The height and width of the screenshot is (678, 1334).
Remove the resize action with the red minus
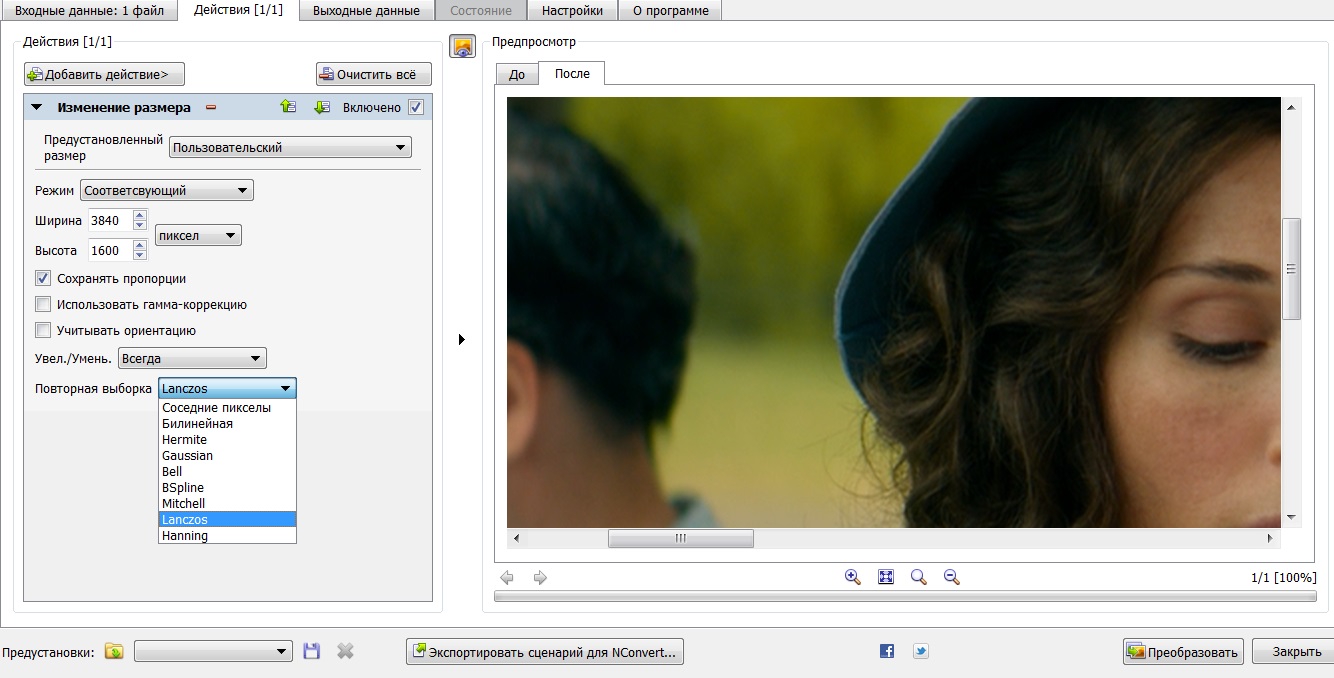211,107
